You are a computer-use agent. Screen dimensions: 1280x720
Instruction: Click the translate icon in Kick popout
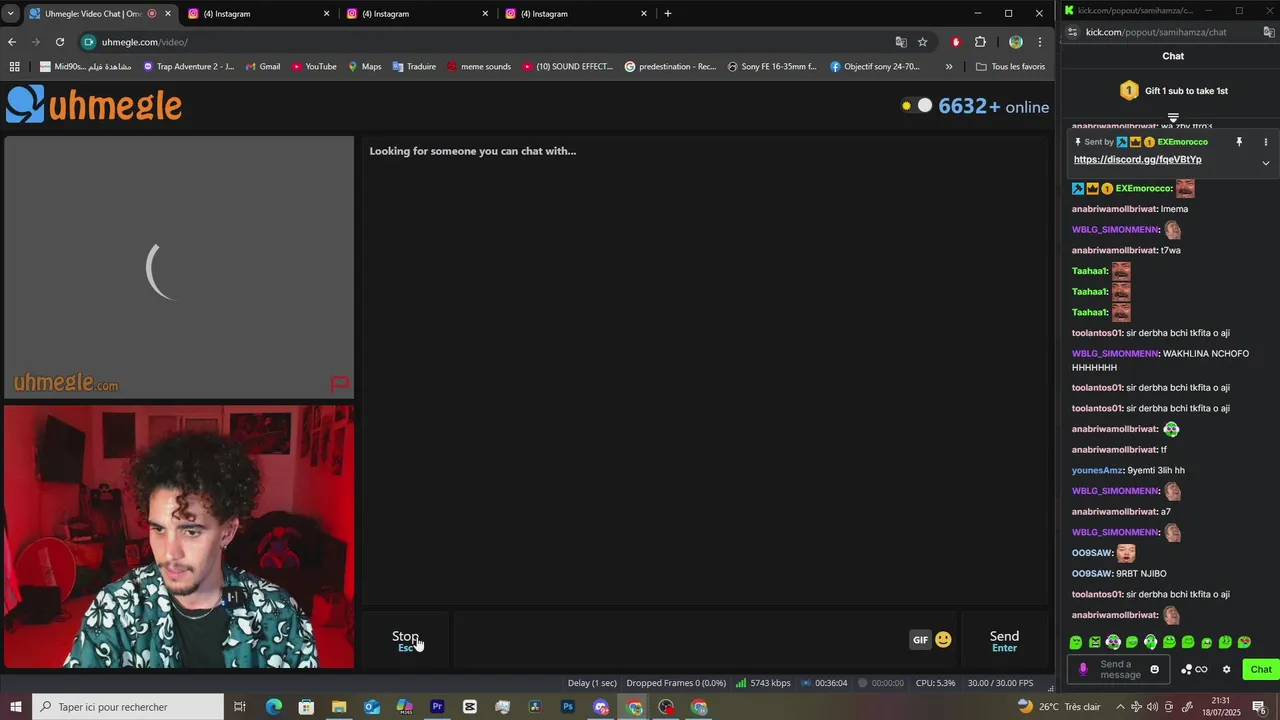pyautogui.click(x=1270, y=32)
